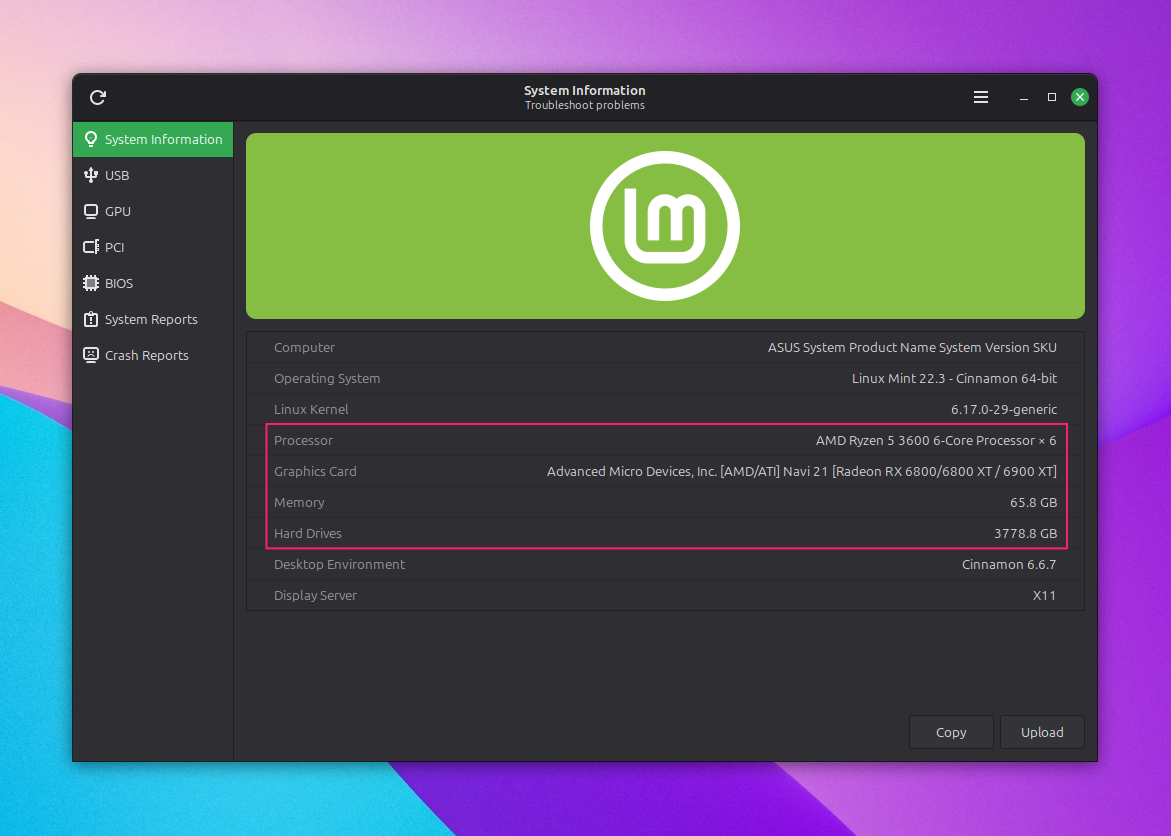This screenshot has width=1171, height=836.
Task: Select kernel value '6.17.0-29-generic'
Action: (x=1004, y=409)
